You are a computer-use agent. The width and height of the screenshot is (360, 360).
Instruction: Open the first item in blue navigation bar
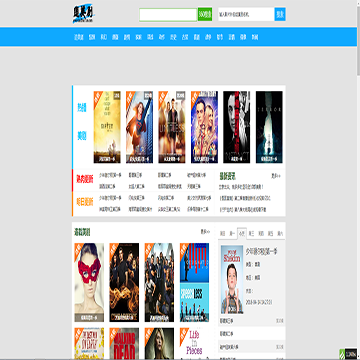[x=79, y=37]
